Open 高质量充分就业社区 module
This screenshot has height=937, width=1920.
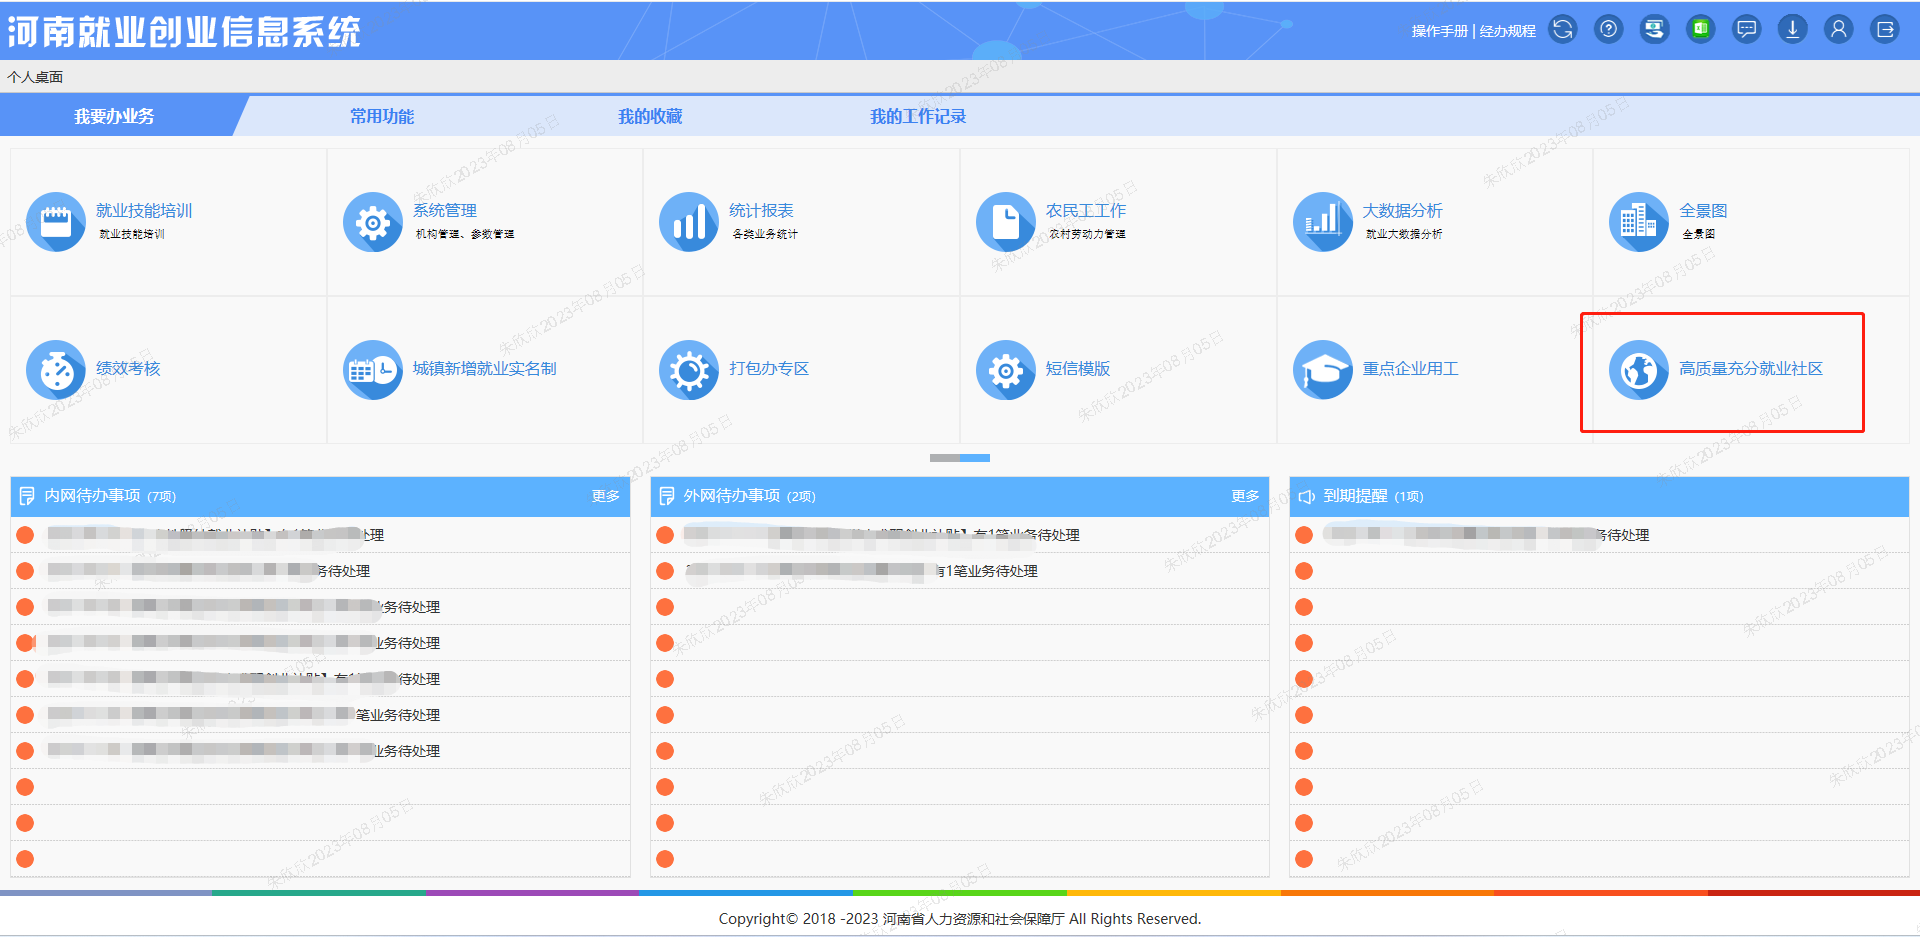[x=1750, y=369]
